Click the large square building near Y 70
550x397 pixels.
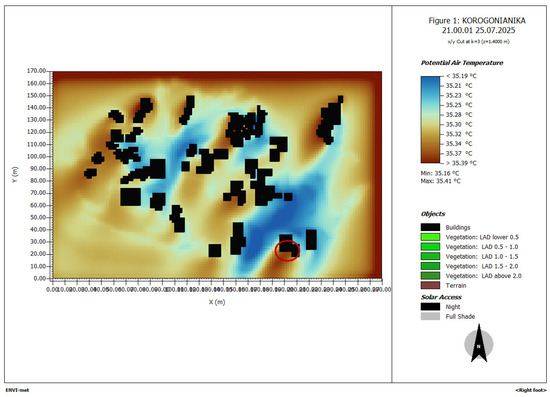[130, 197]
